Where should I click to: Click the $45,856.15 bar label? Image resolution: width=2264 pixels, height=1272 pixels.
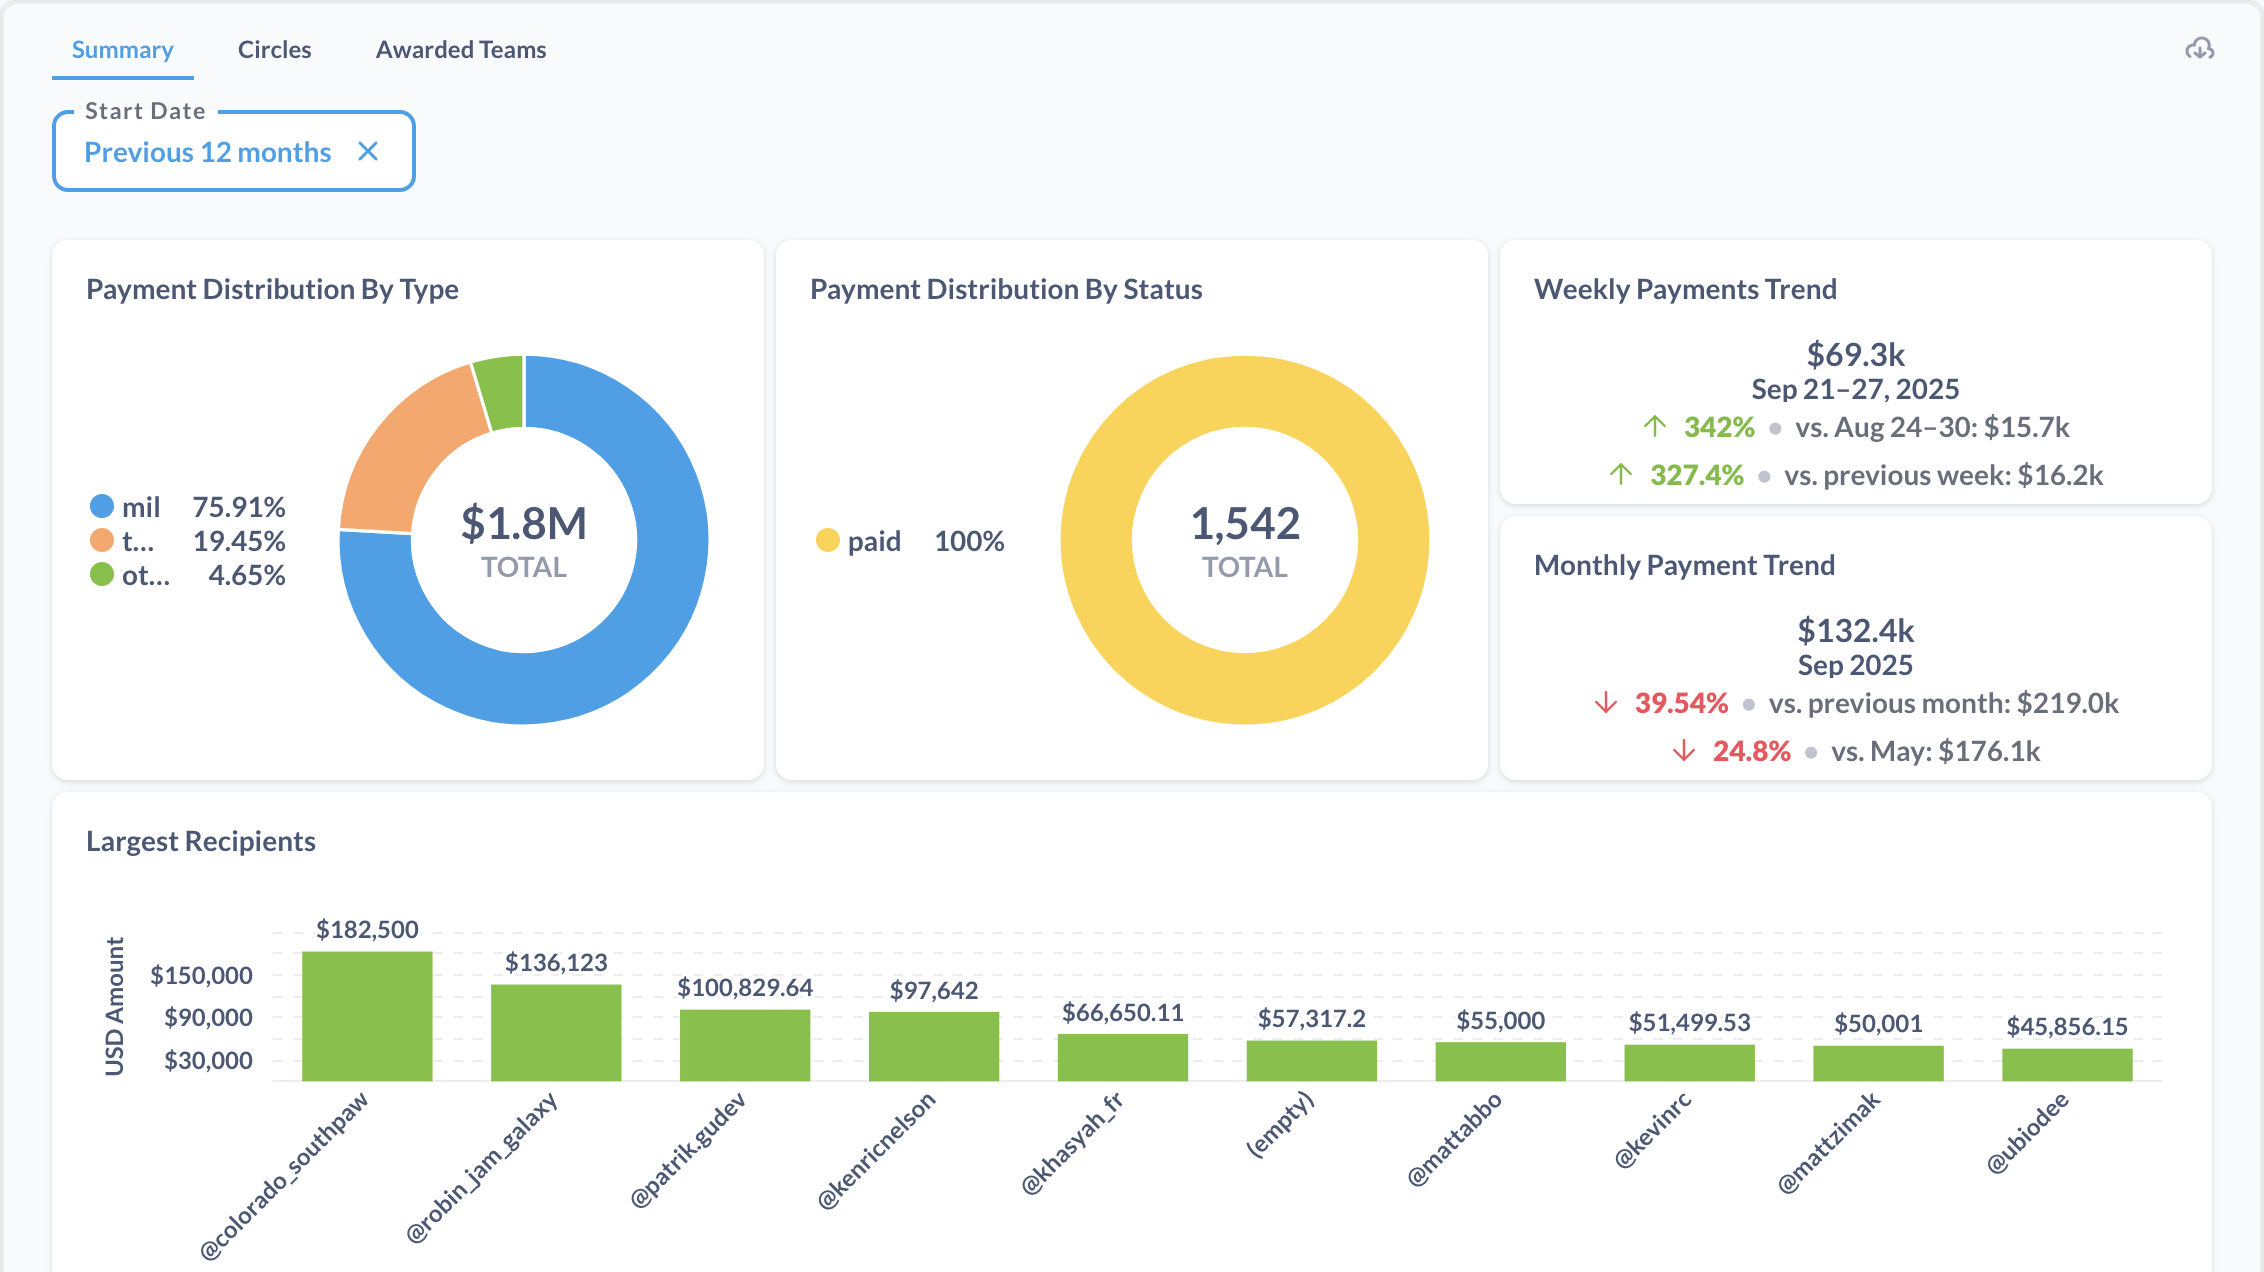coord(2067,1026)
